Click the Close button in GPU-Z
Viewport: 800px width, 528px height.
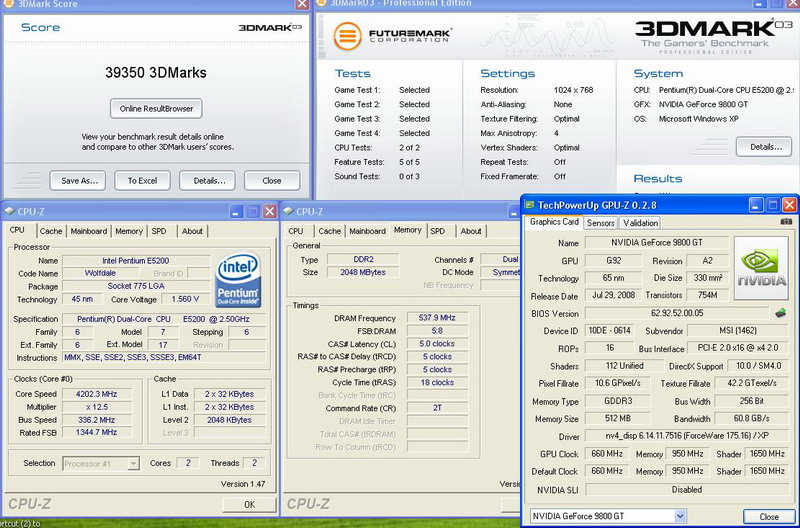pyautogui.click(x=769, y=516)
